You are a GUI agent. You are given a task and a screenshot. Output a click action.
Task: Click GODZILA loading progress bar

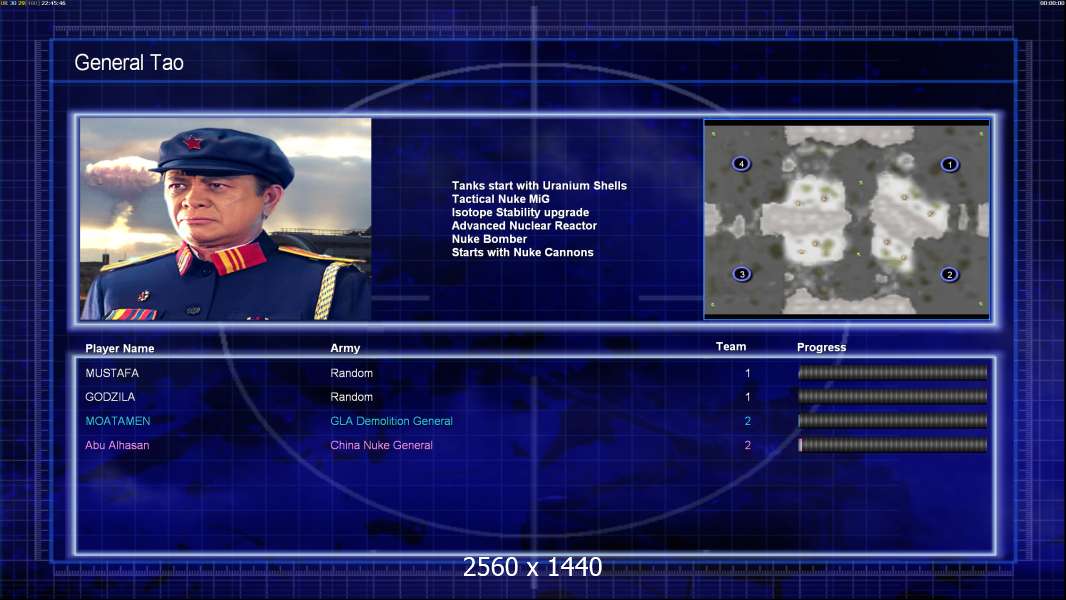click(x=892, y=396)
